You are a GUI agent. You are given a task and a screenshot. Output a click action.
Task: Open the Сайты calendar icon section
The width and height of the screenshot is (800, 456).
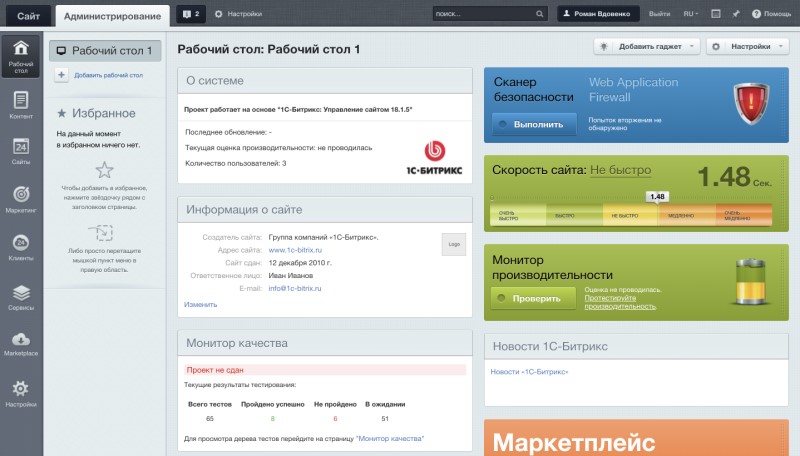click(x=21, y=150)
